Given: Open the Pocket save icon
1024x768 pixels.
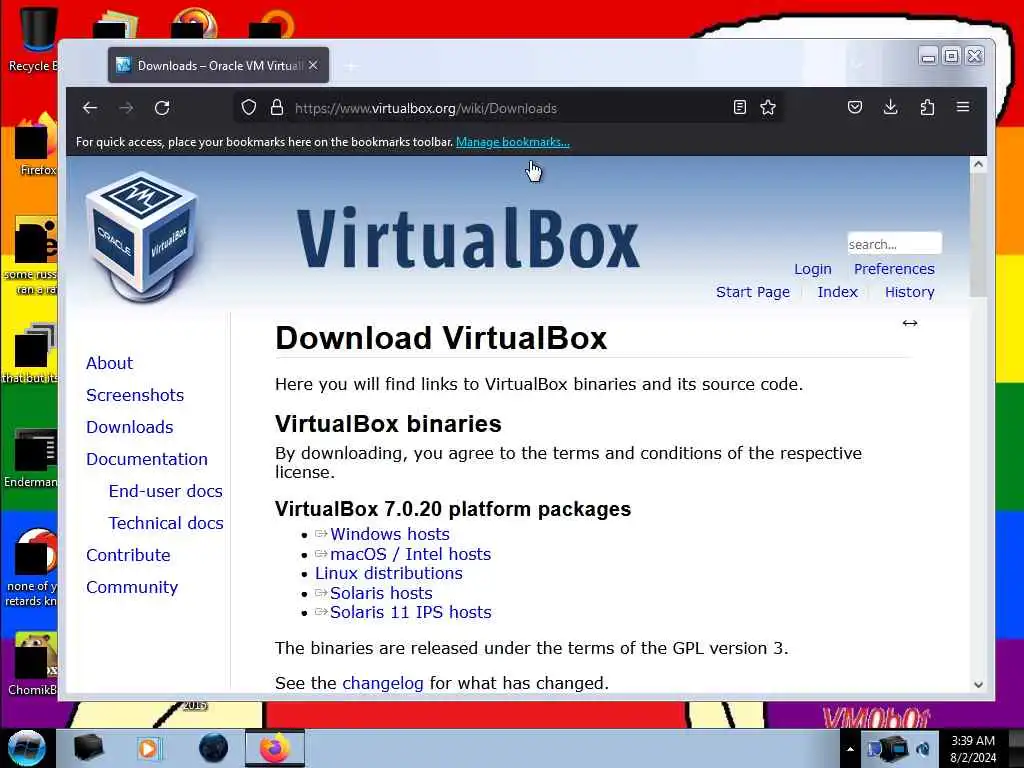Looking at the screenshot, I should [x=855, y=107].
